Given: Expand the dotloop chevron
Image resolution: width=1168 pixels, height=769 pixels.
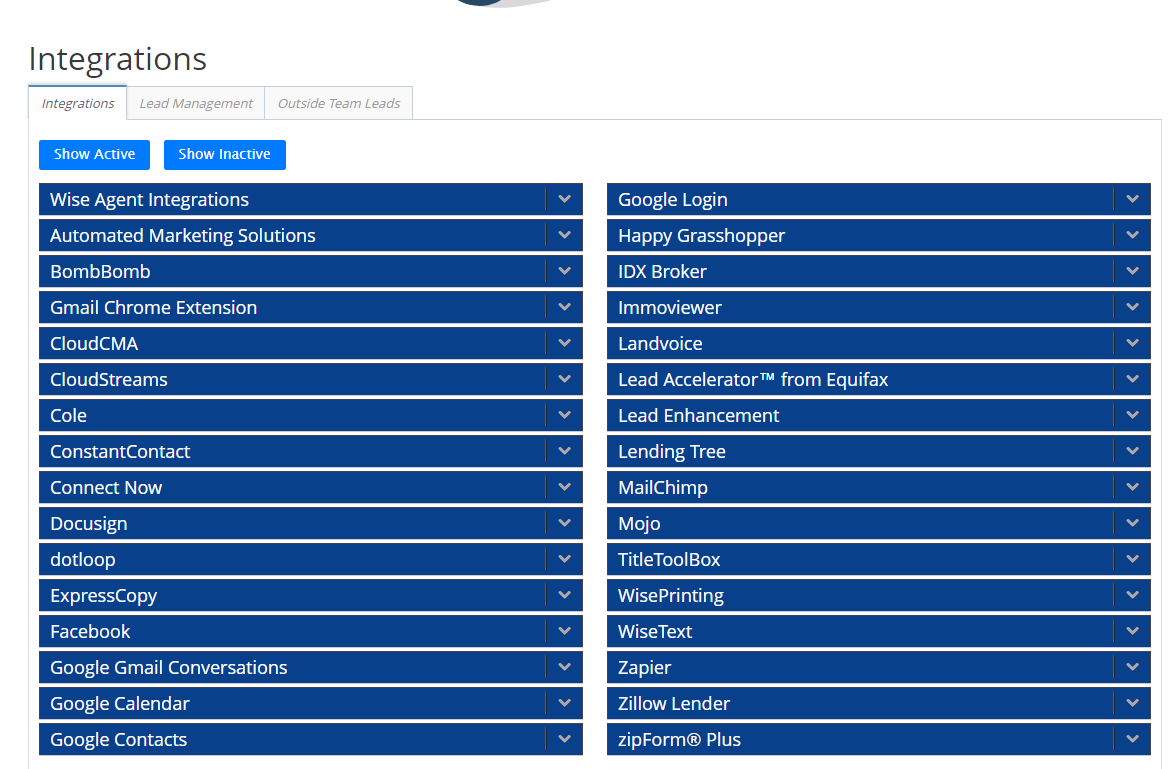Looking at the screenshot, I should pyautogui.click(x=565, y=559).
